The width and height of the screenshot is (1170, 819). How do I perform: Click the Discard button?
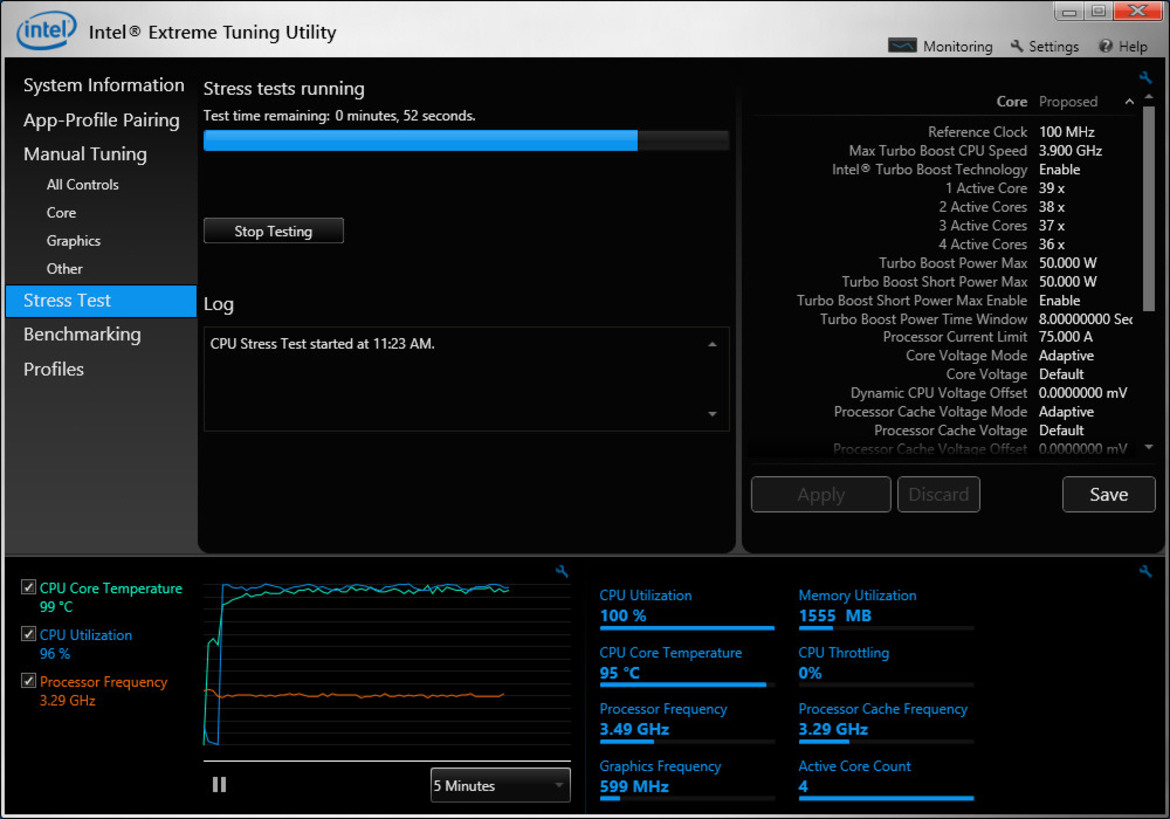tap(939, 495)
